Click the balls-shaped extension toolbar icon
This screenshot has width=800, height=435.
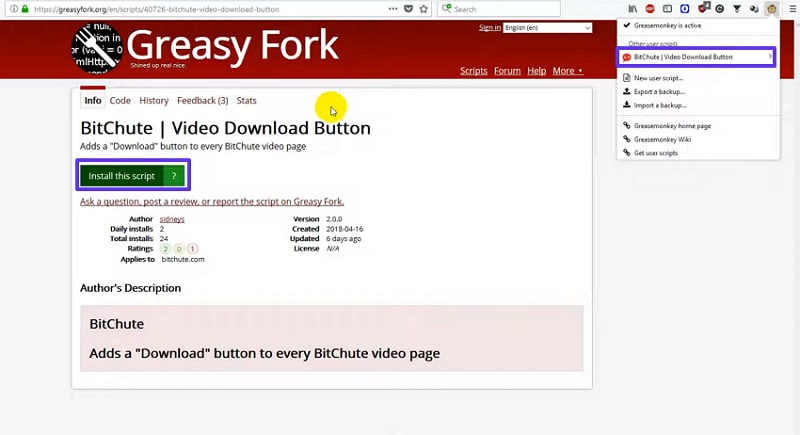point(754,9)
